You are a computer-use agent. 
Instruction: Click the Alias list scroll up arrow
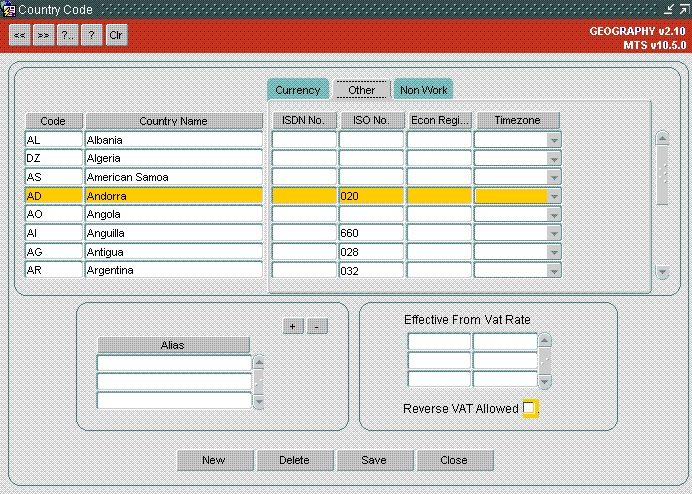[x=259, y=362]
